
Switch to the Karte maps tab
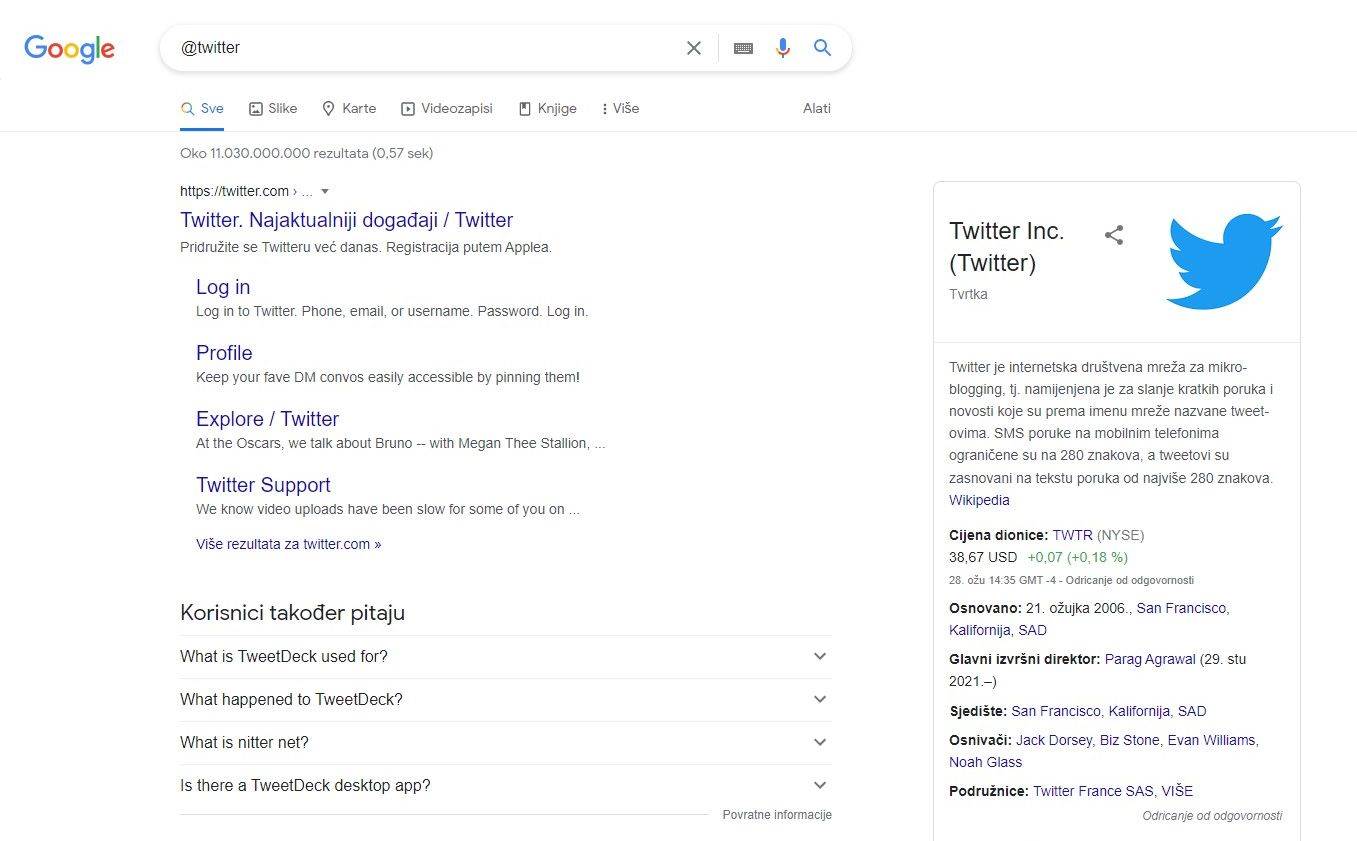[348, 109]
